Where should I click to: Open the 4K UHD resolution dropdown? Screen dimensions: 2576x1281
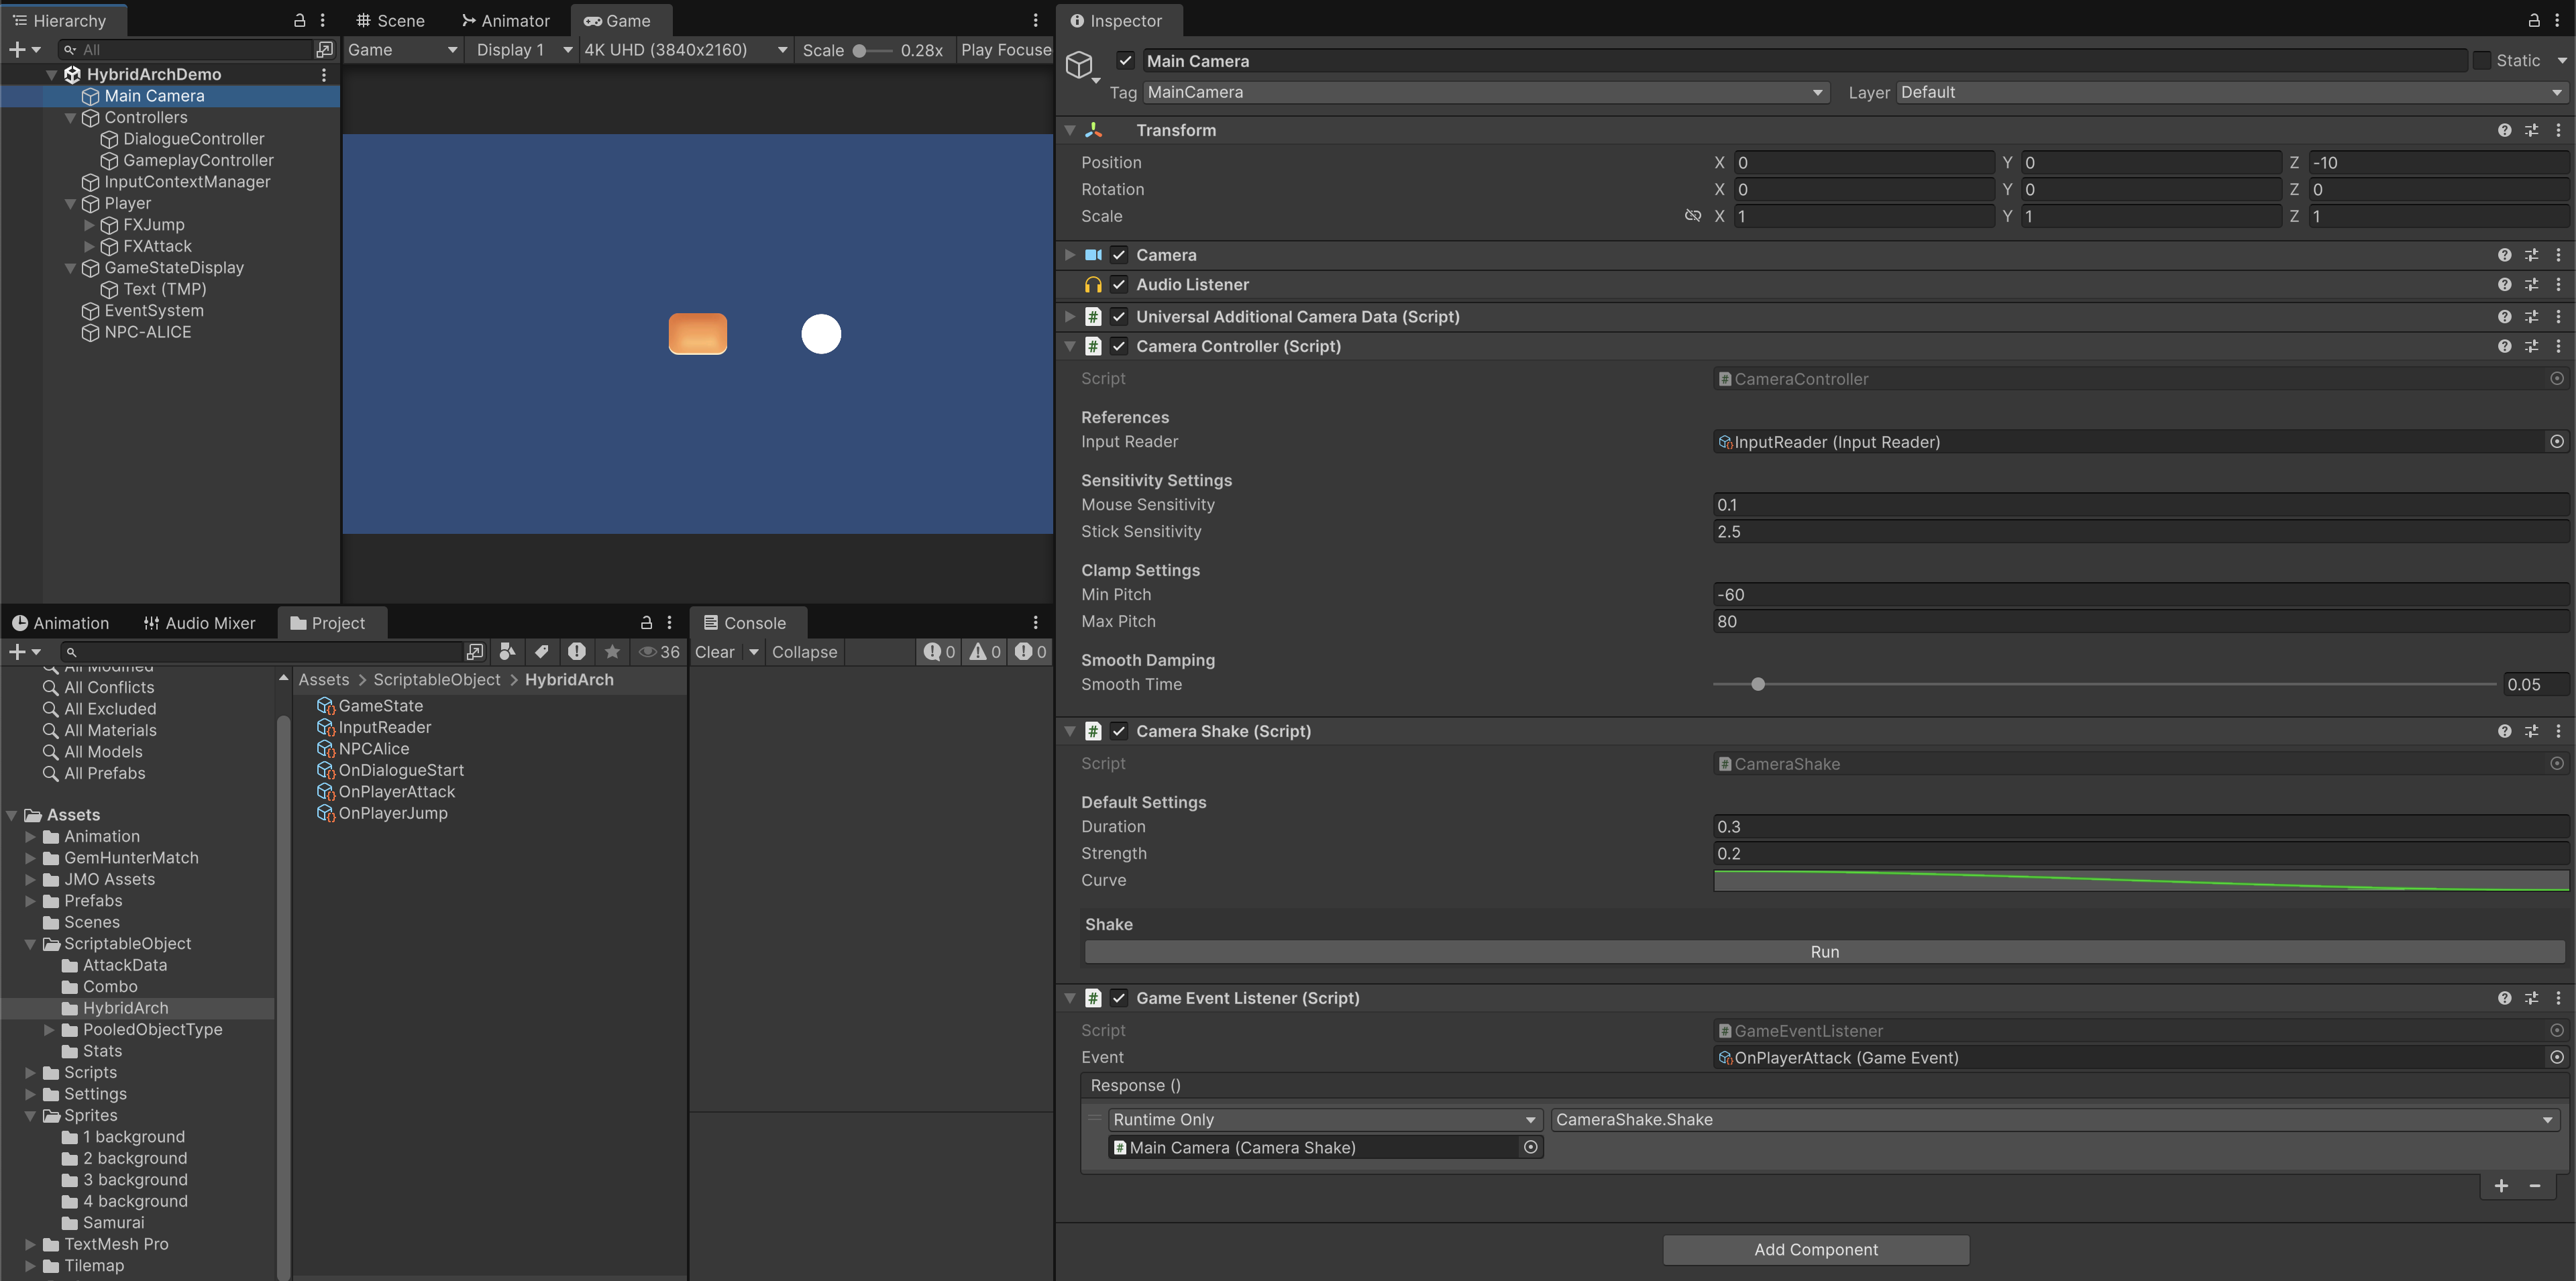(686, 50)
